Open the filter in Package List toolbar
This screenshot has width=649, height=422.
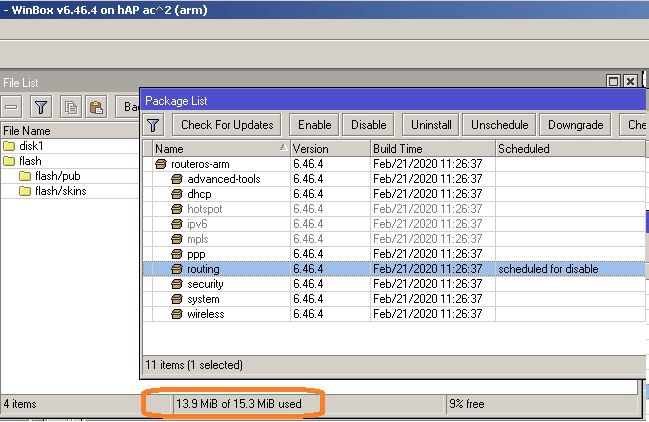[153, 125]
